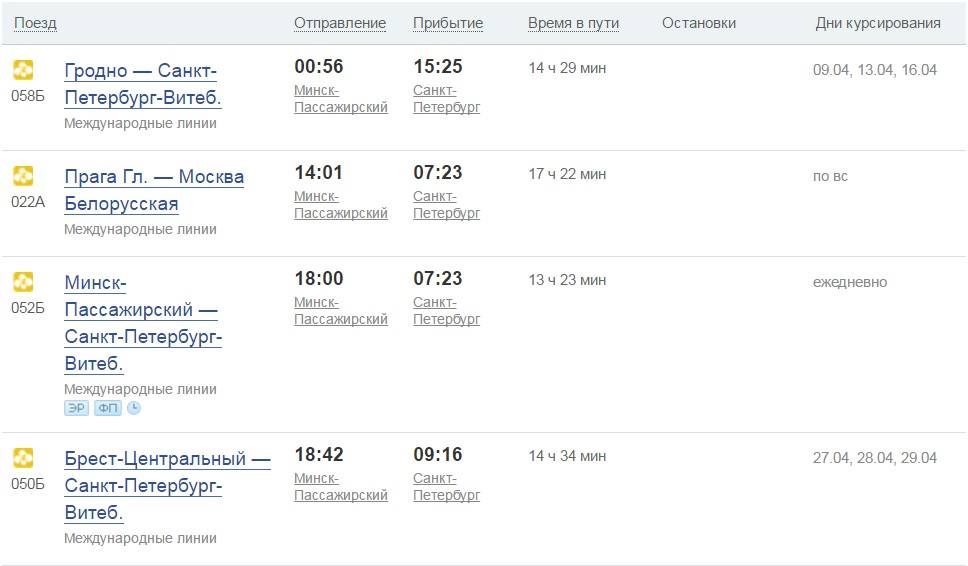
Task: Open Минск-Пассажирский — Санкт-Петербург-Витеб. train link
Action: point(143,323)
